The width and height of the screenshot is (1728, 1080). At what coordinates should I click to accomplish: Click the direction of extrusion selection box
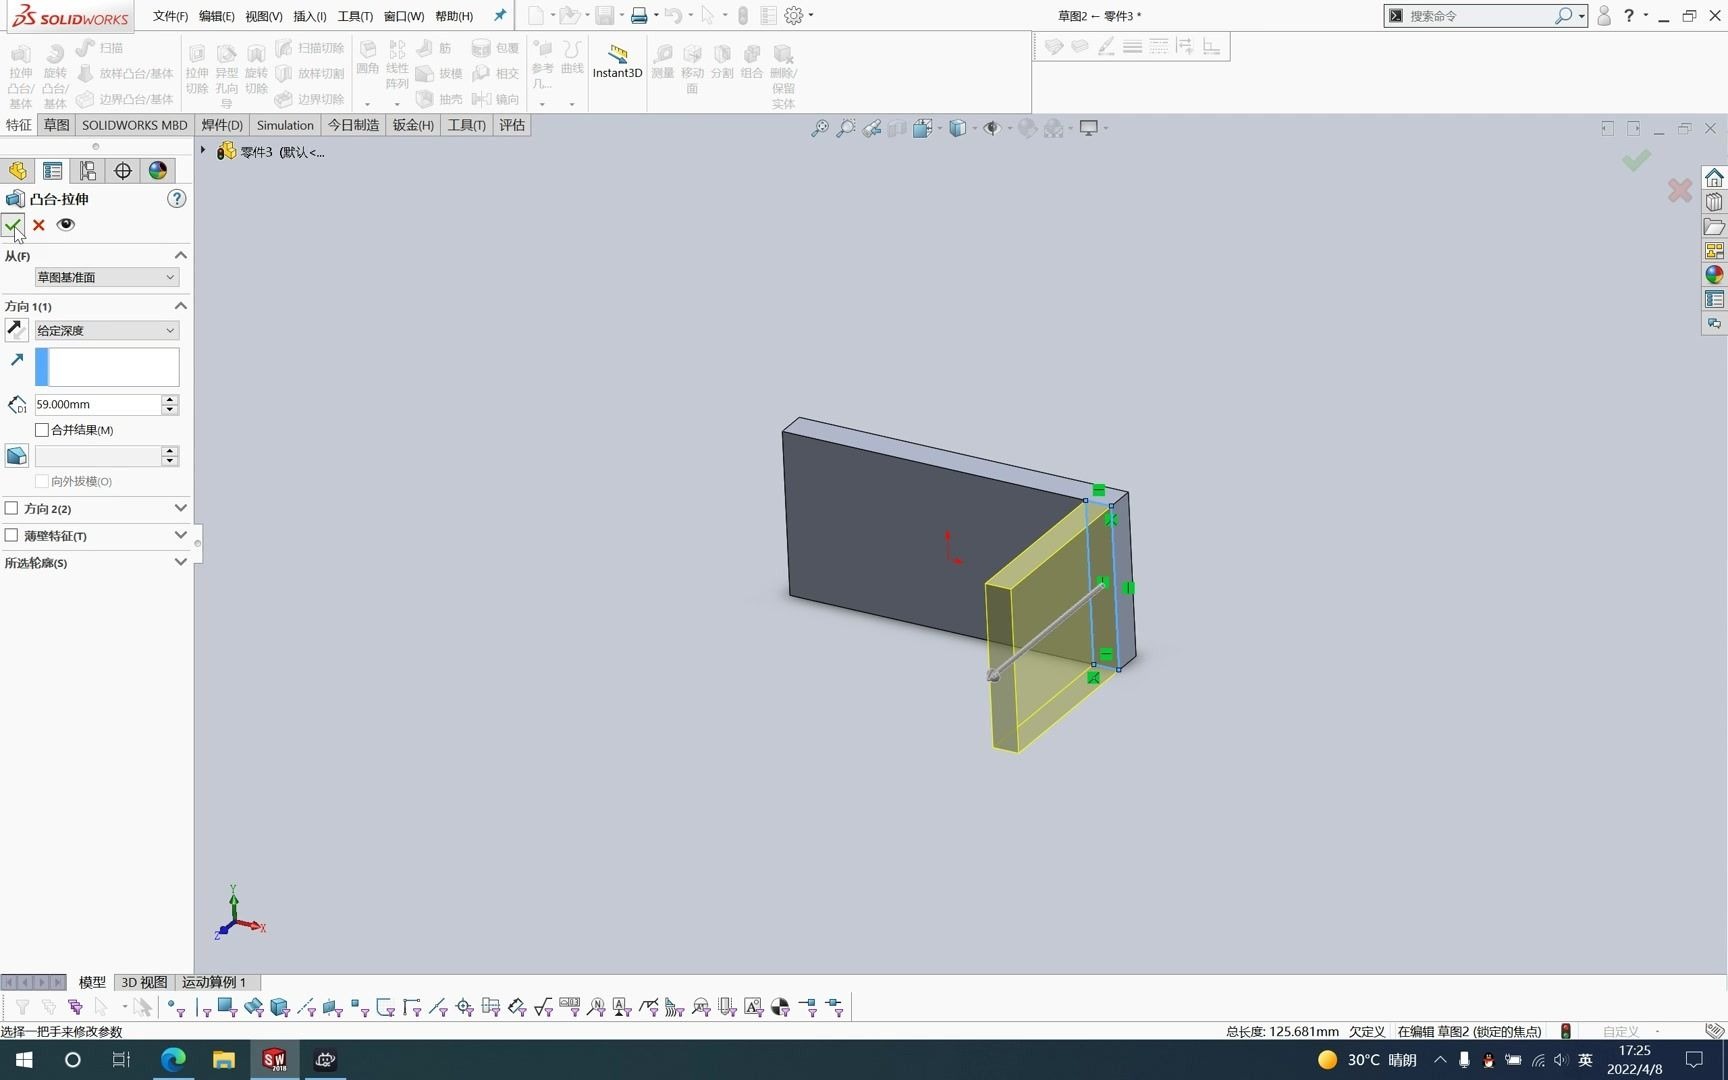(x=107, y=367)
